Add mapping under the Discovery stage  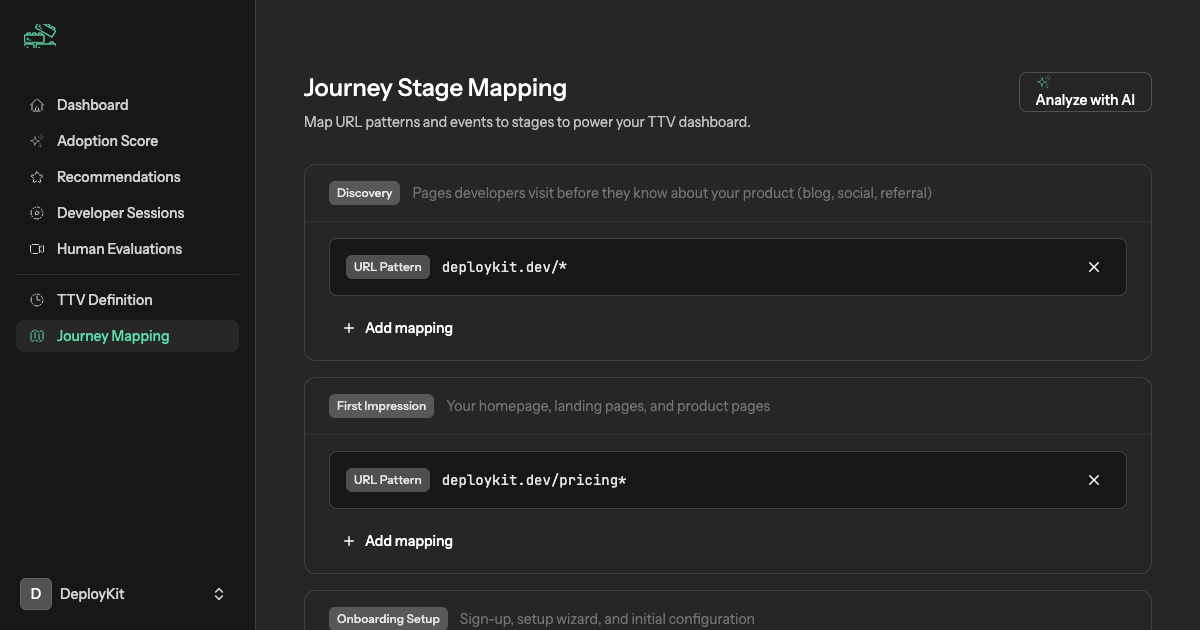[x=398, y=327]
